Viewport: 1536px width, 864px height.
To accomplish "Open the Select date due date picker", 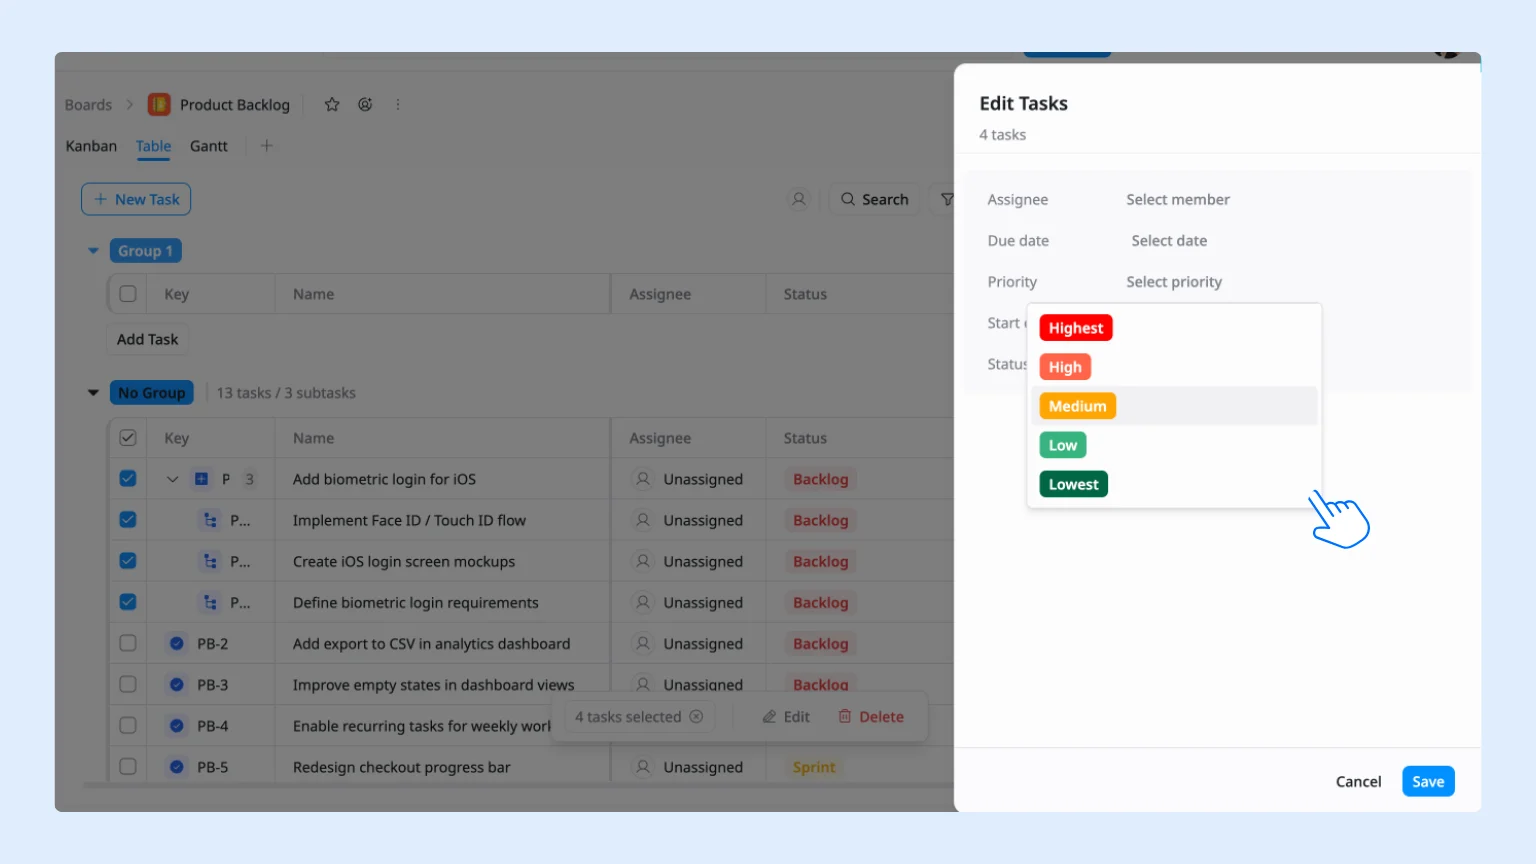I will pyautogui.click(x=1169, y=240).
